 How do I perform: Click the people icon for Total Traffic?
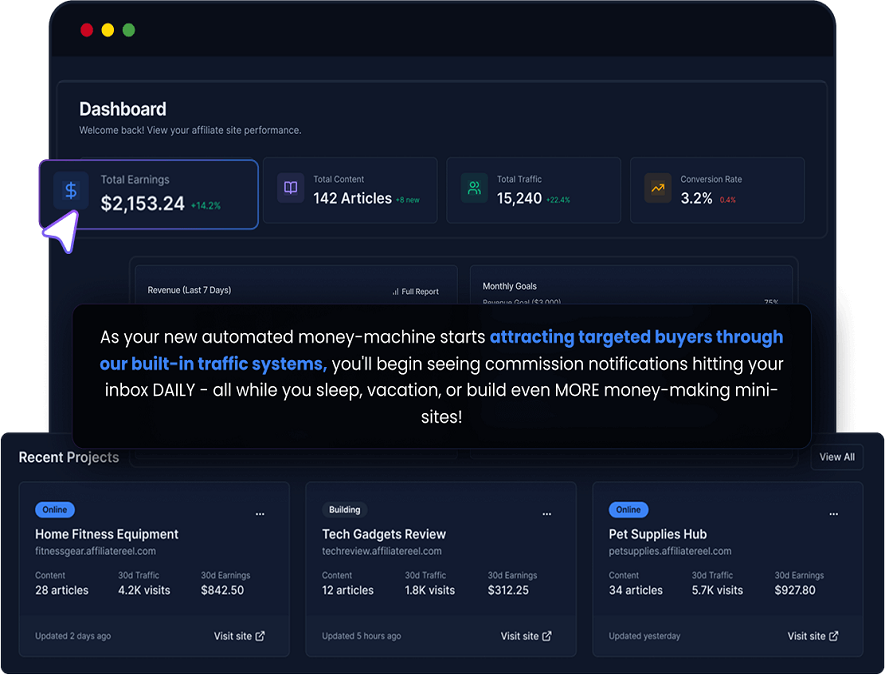[x=474, y=188]
